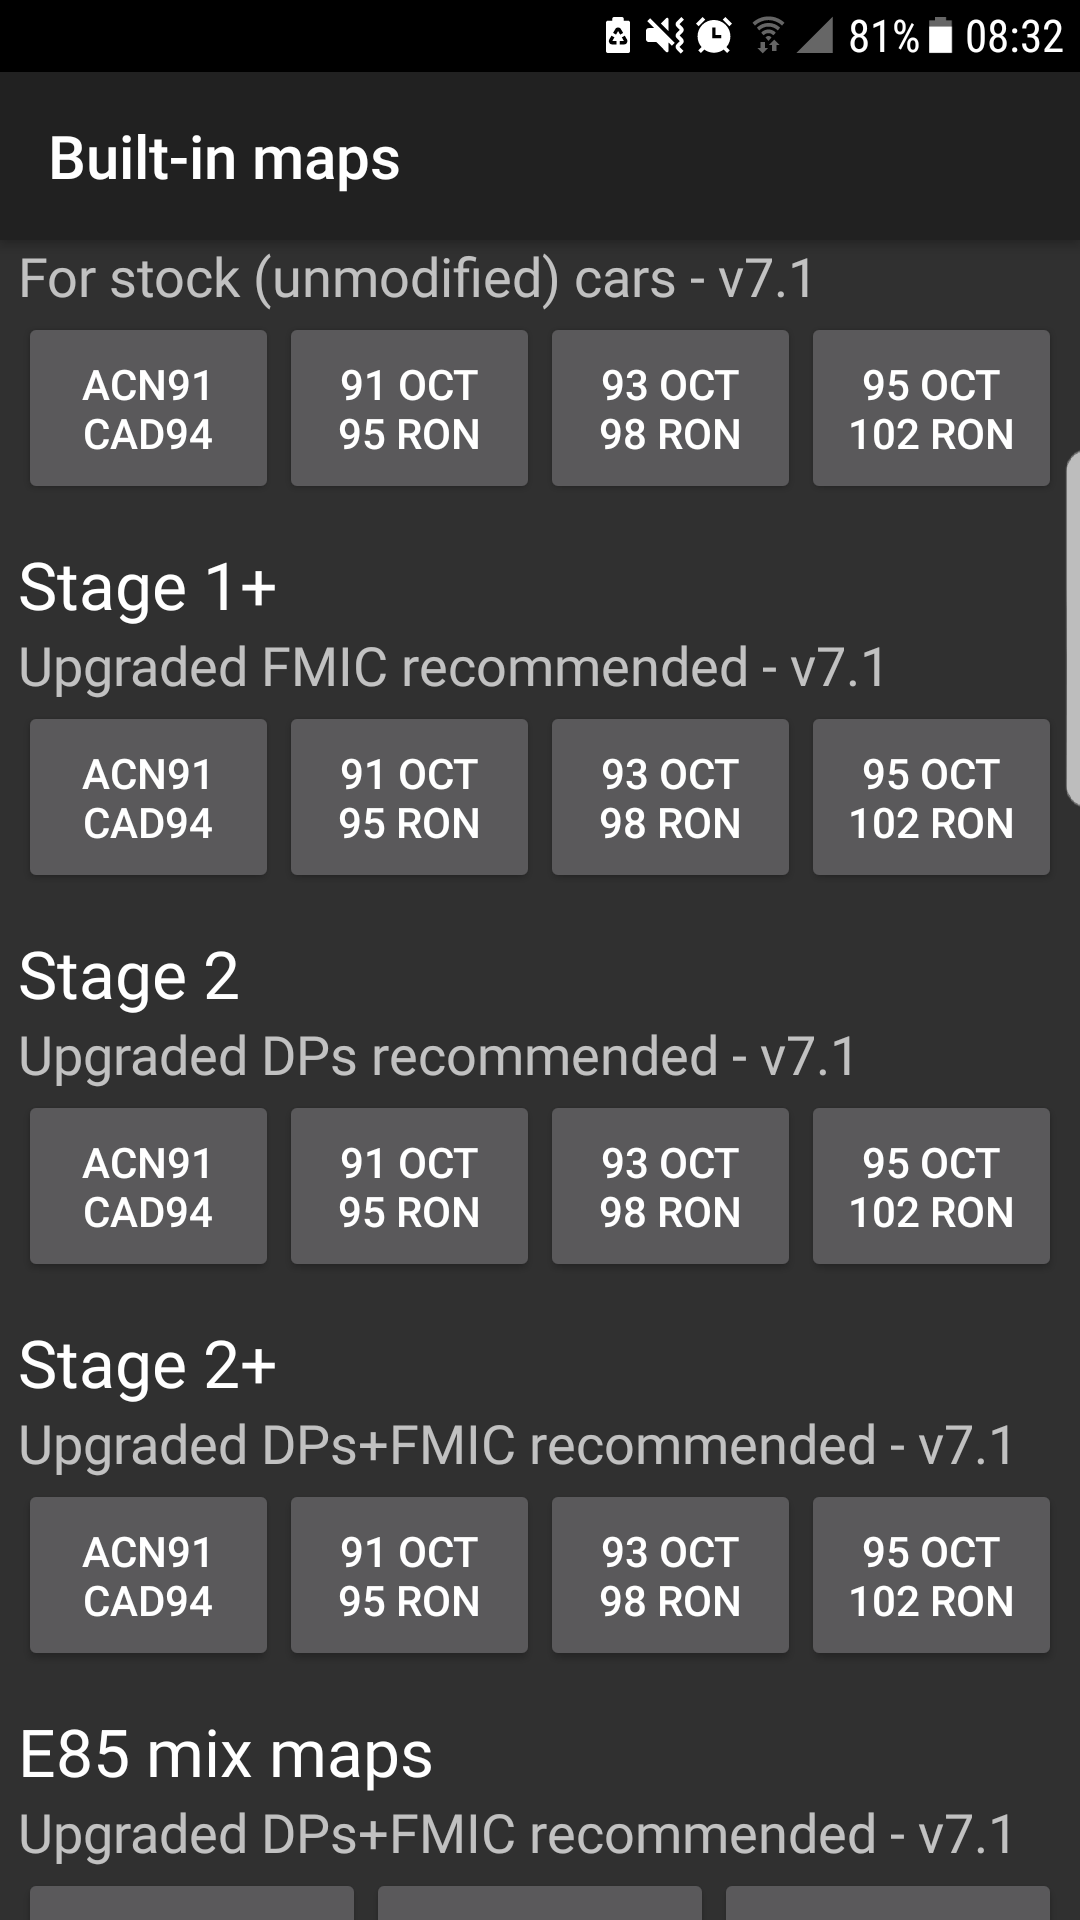
Task: Choose stock 91 OCT 95 RON map
Action: click(409, 409)
